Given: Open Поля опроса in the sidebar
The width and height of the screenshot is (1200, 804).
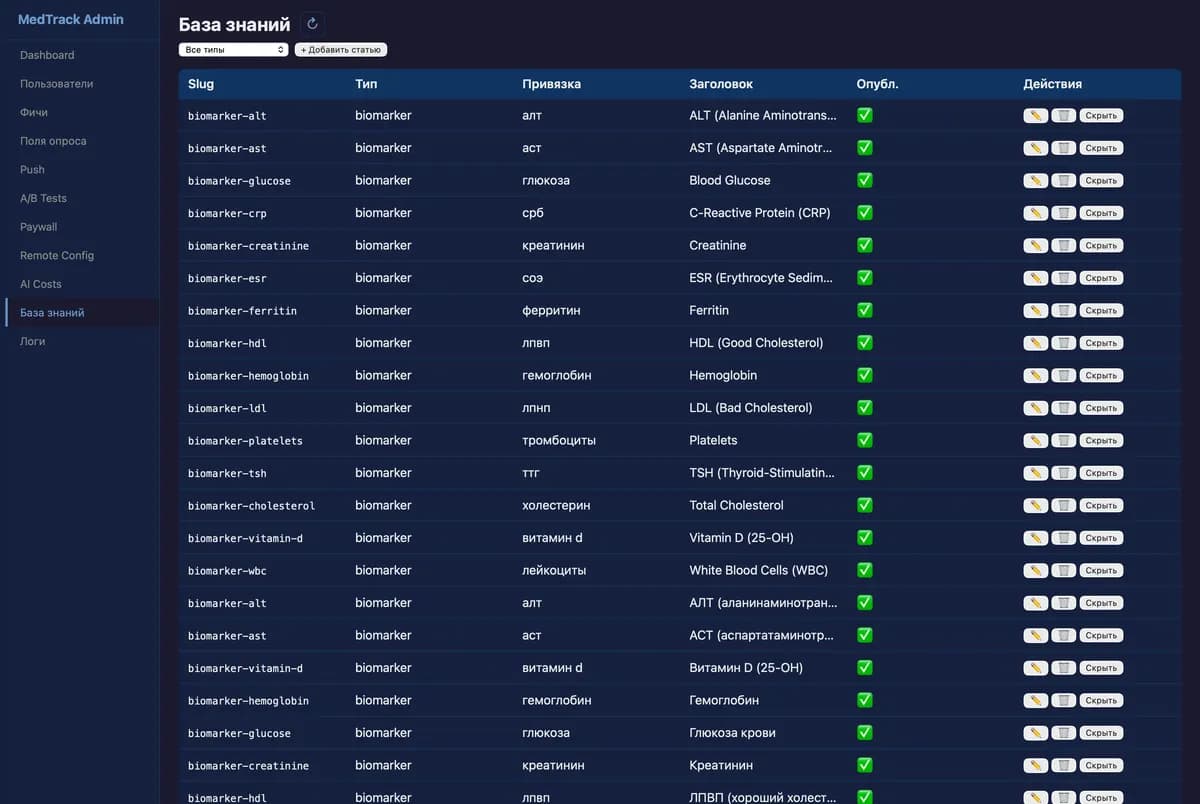Looking at the screenshot, I should (x=53, y=141).
